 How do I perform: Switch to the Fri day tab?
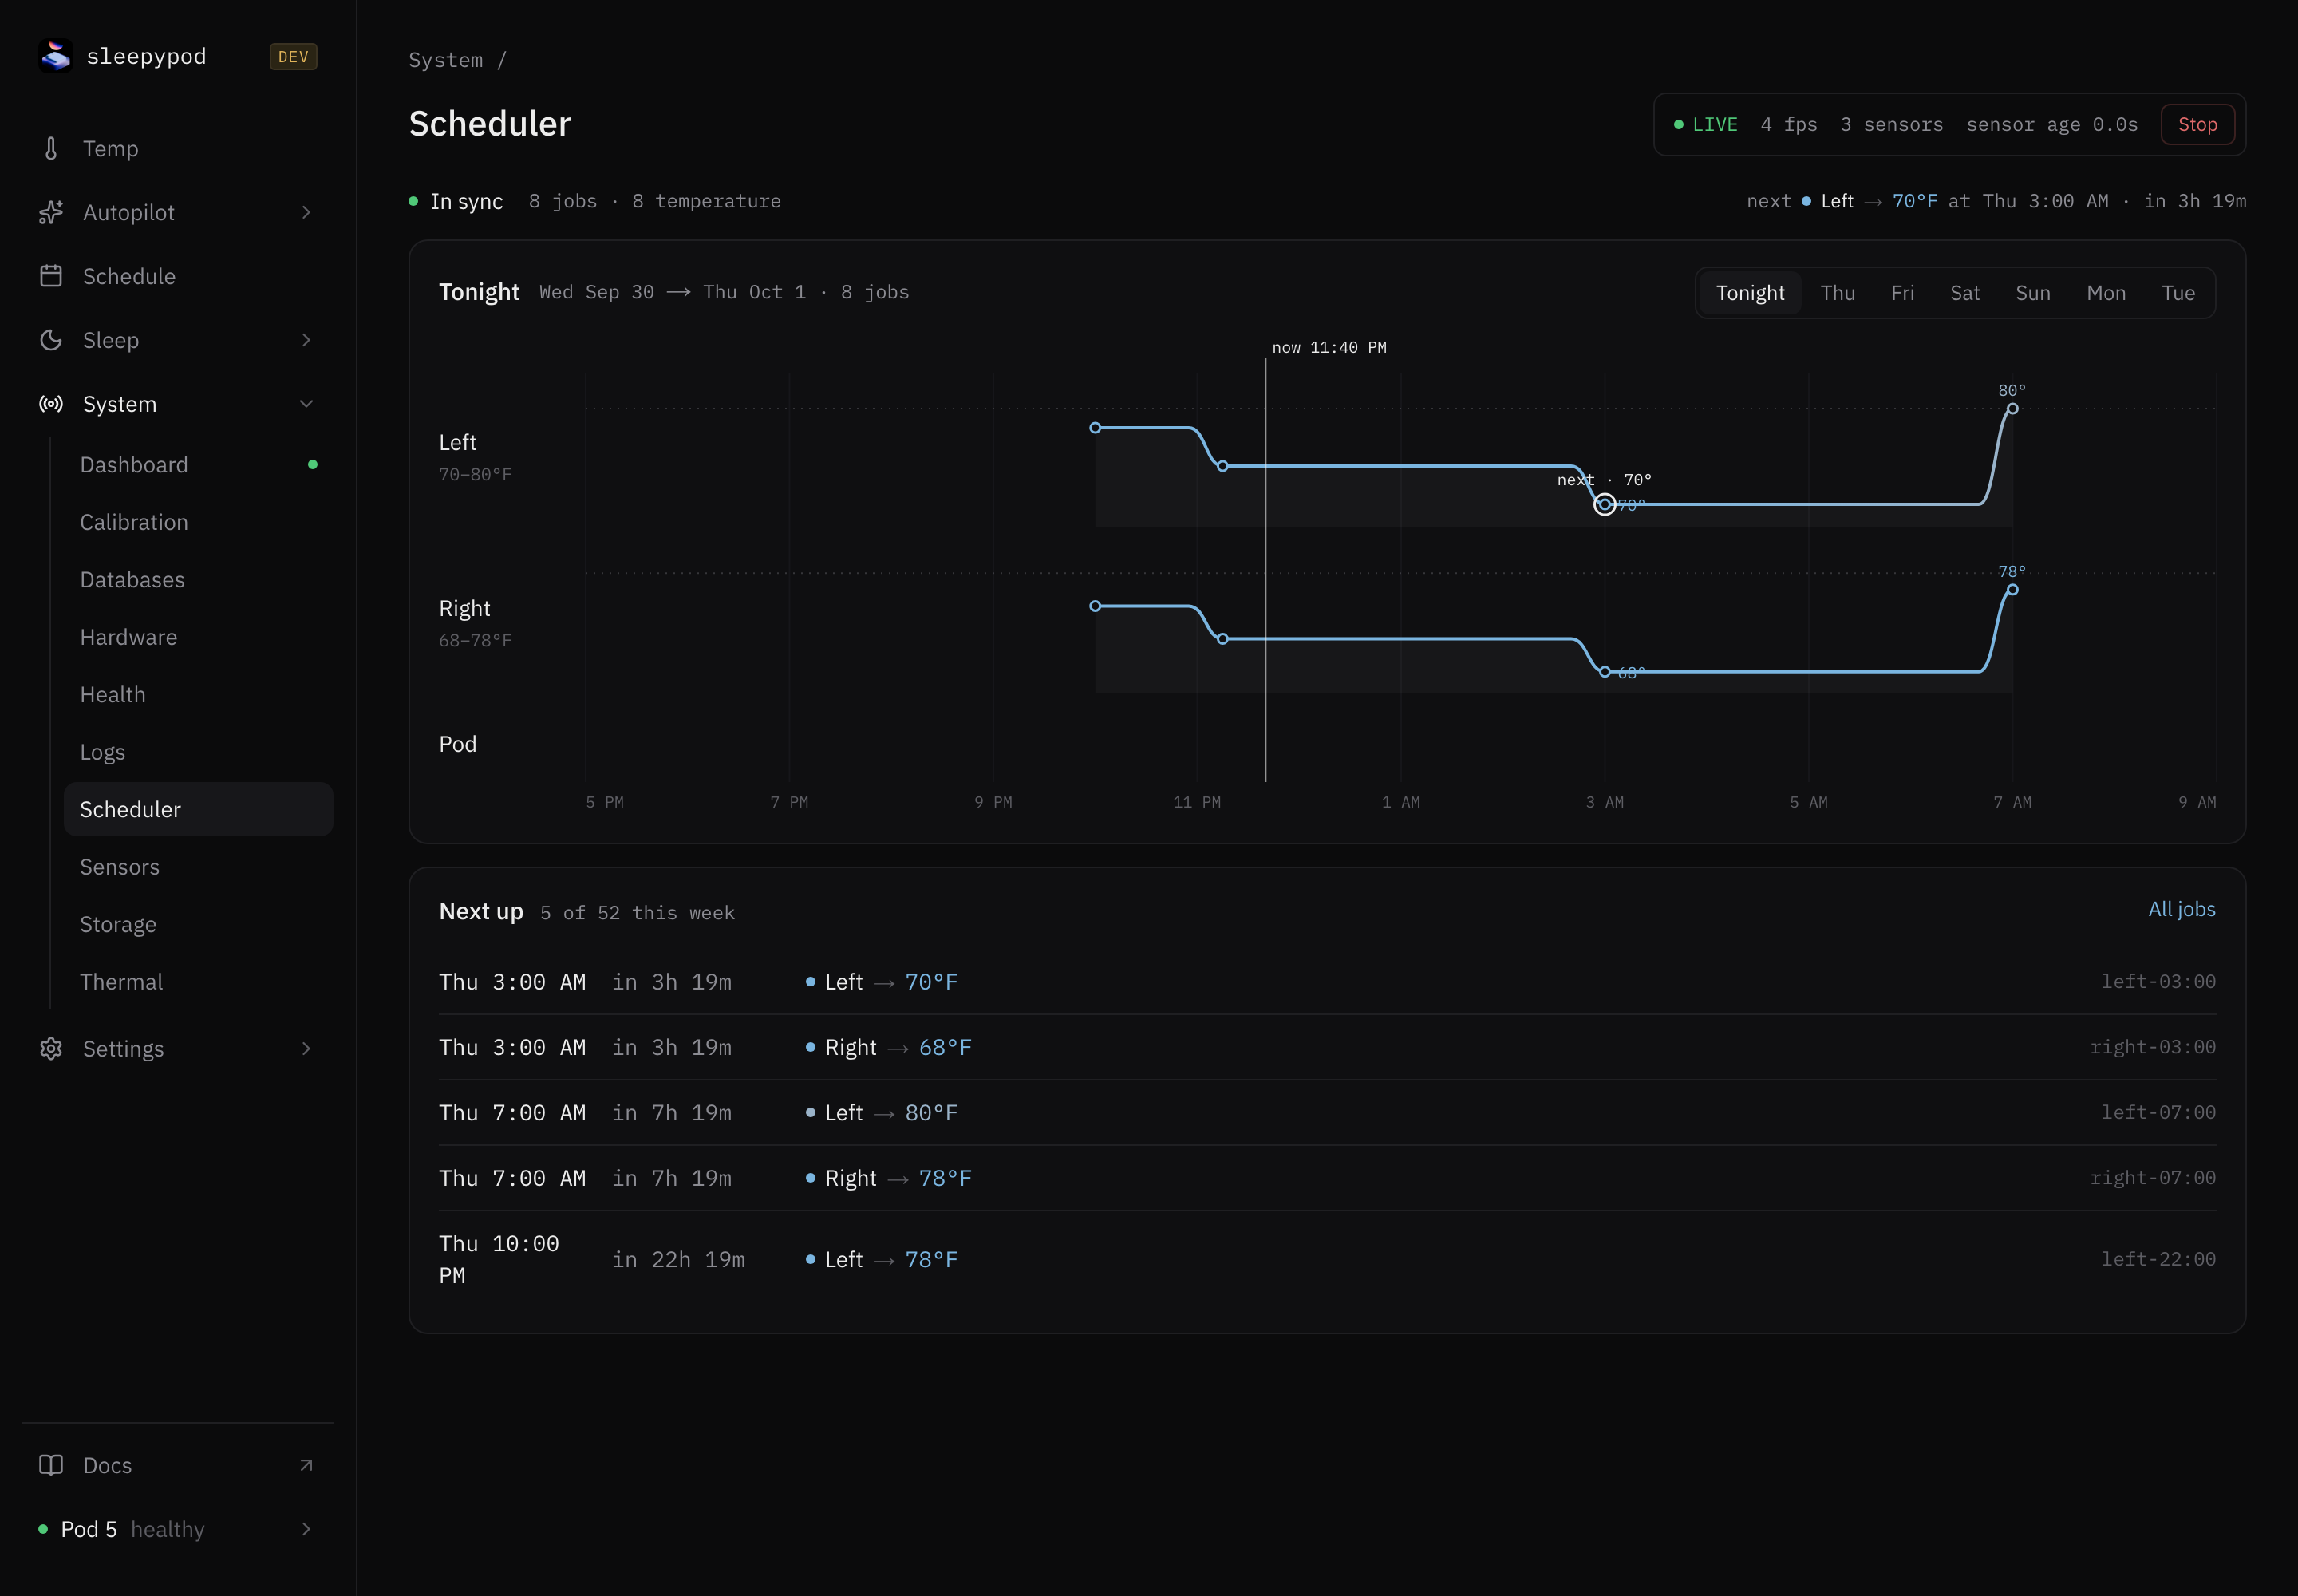pyautogui.click(x=1902, y=293)
